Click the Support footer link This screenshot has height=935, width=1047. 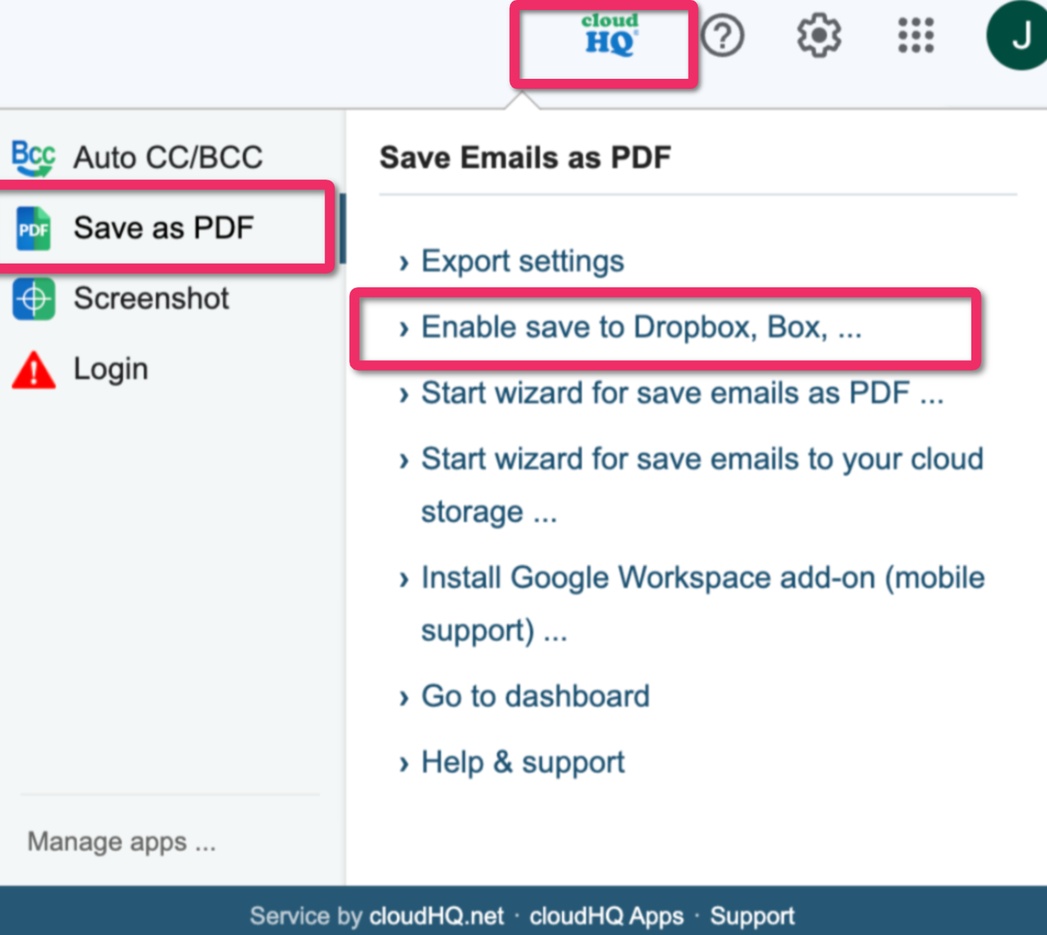pos(752,916)
